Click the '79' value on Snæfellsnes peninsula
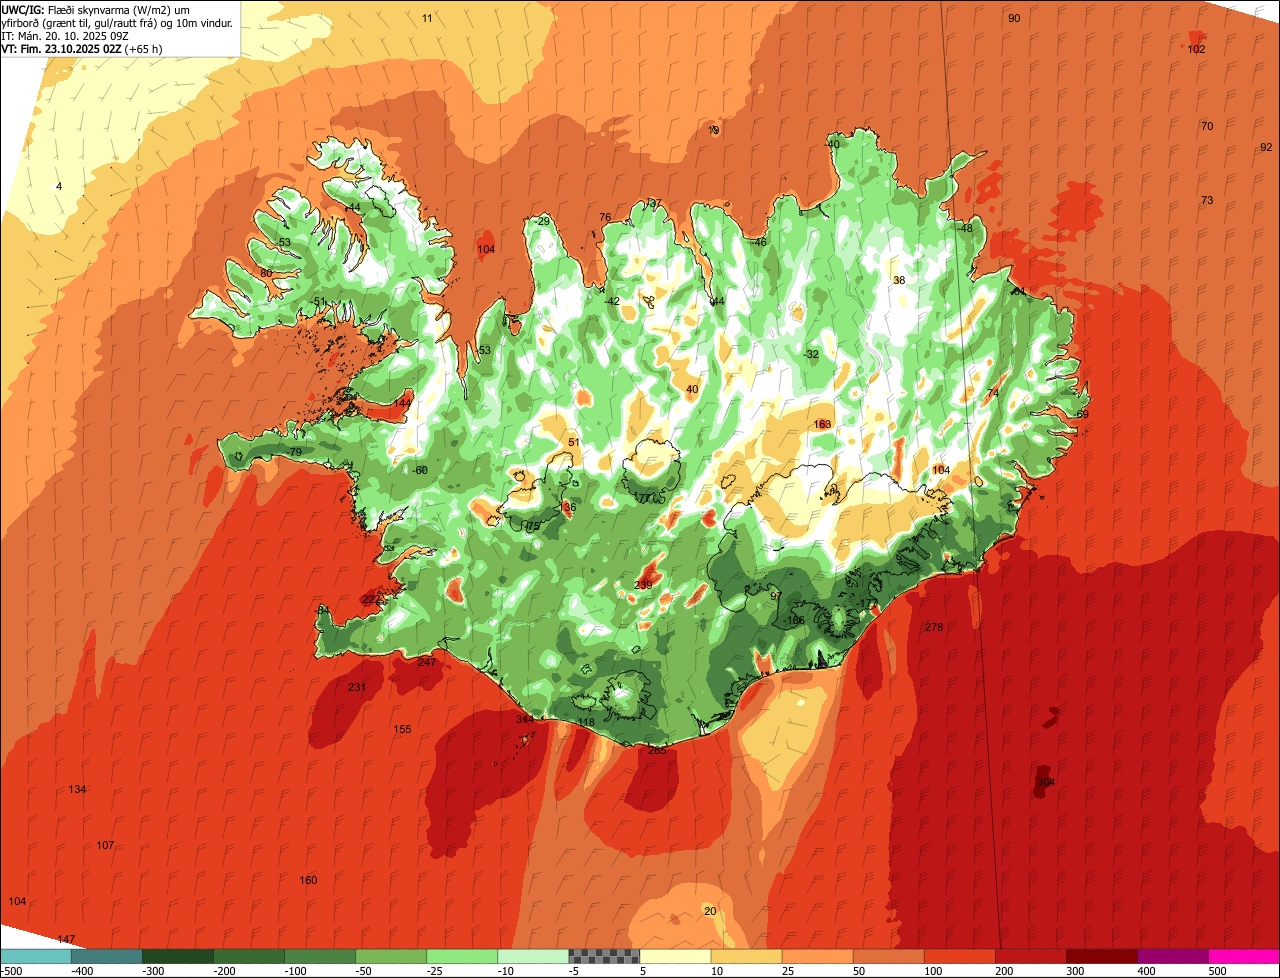The height and width of the screenshot is (978, 1280). (295, 452)
